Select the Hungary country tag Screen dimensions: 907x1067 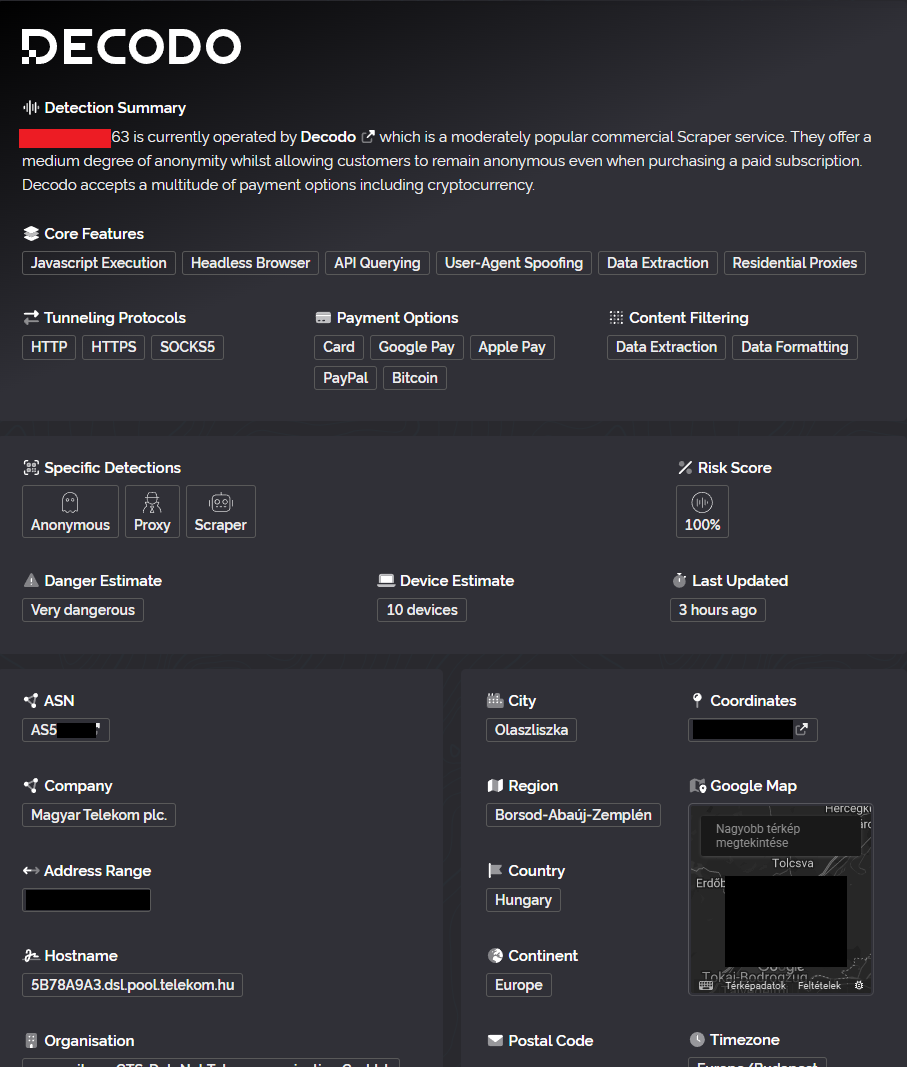coord(523,900)
